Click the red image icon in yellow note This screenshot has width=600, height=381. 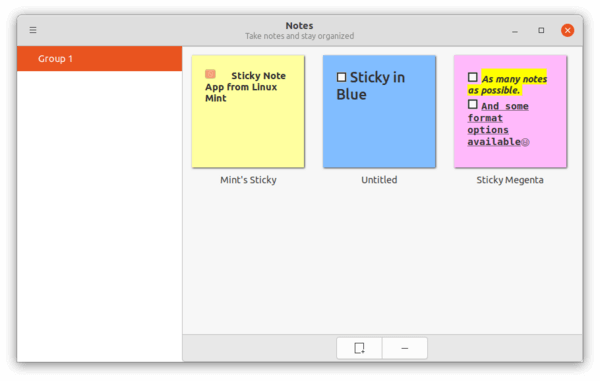click(210, 74)
